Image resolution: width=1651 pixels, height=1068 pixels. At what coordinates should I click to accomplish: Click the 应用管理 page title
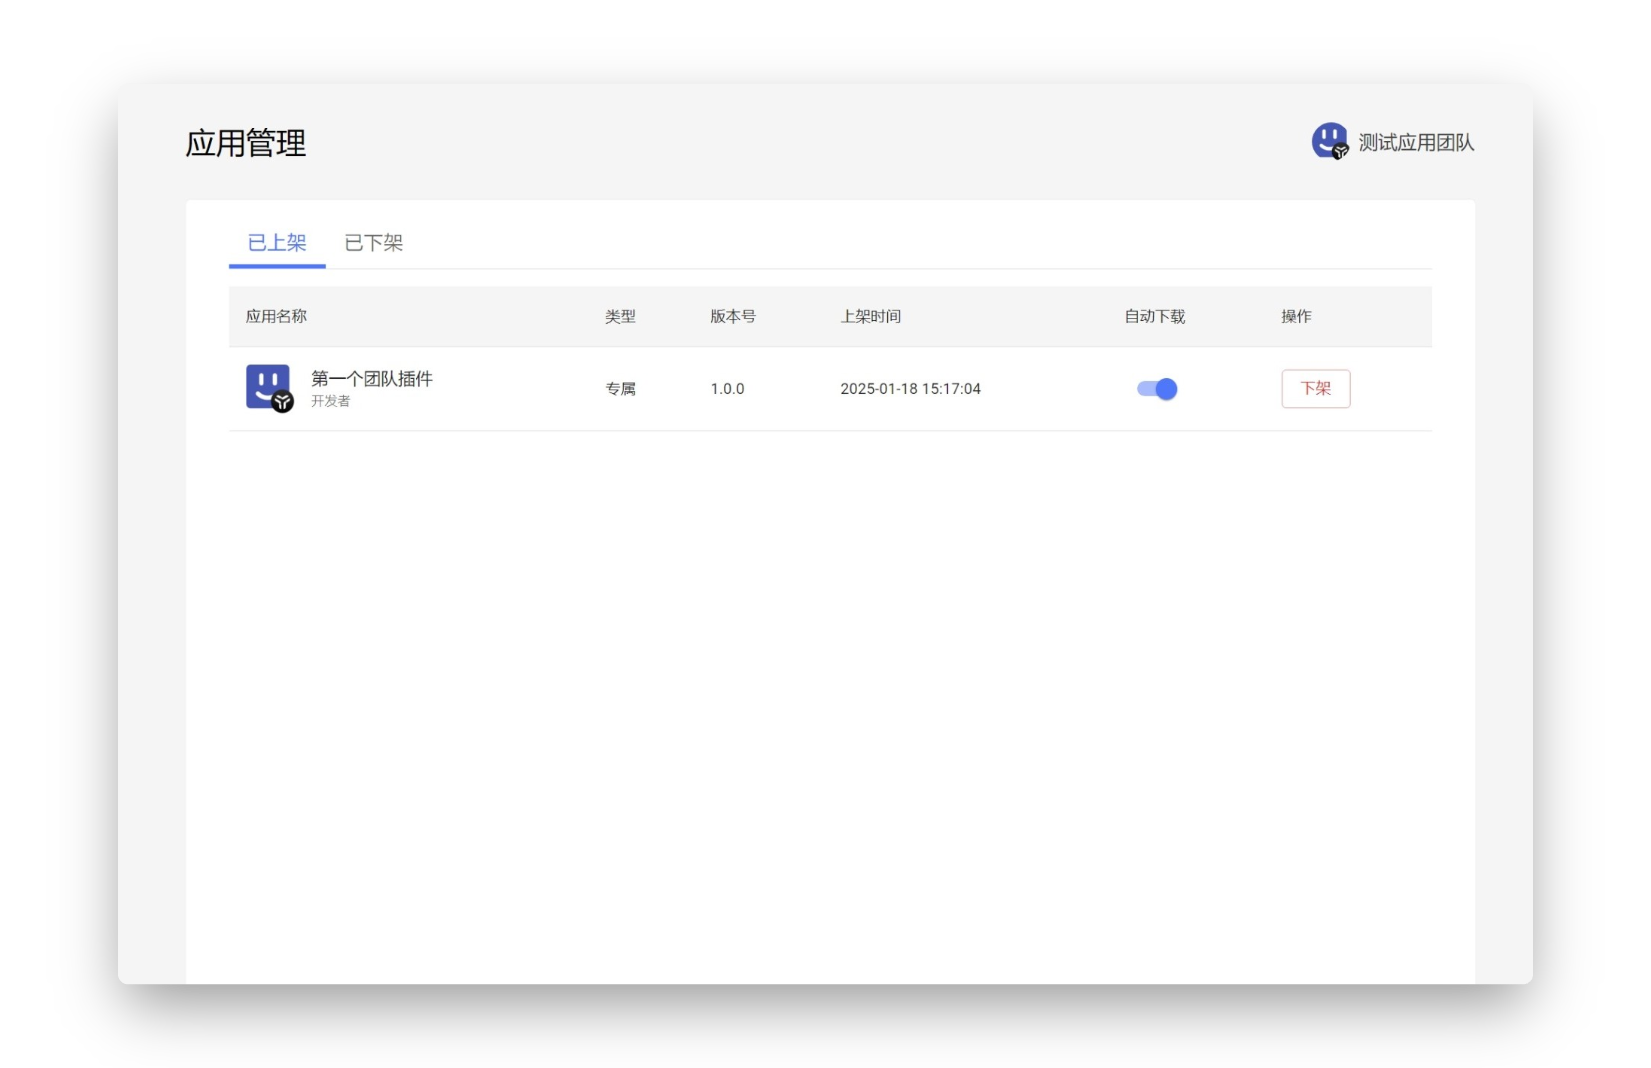(x=246, y=145)
